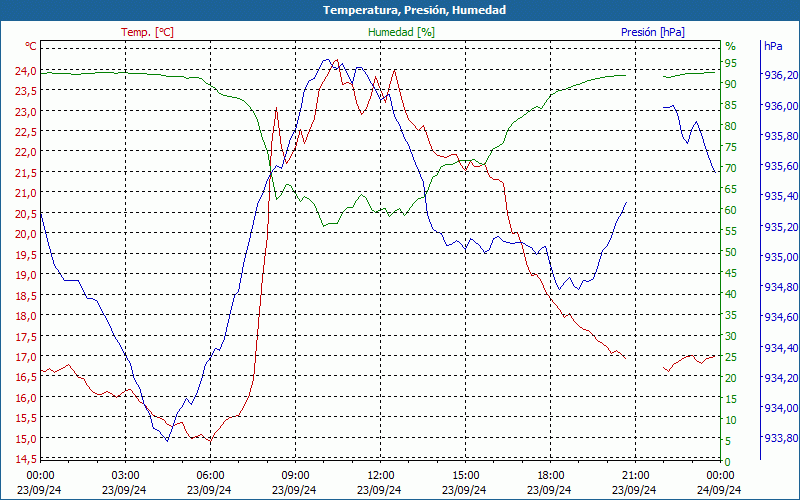Click the 933,80 pressure axis value
Image resolution: width=800 pixels, height=500 pixels.
click(x=781, y=438)
